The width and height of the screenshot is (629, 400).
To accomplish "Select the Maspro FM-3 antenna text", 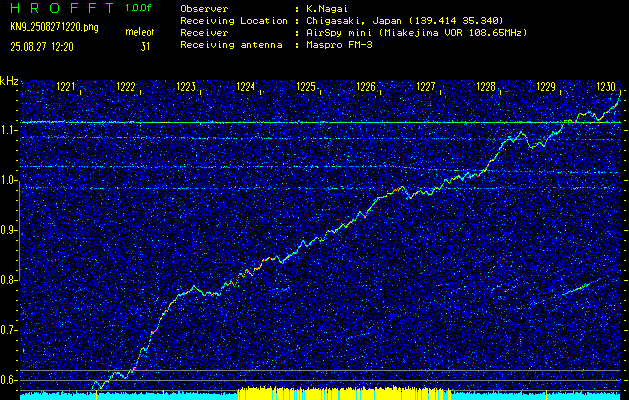I will [x=339, y=45].
